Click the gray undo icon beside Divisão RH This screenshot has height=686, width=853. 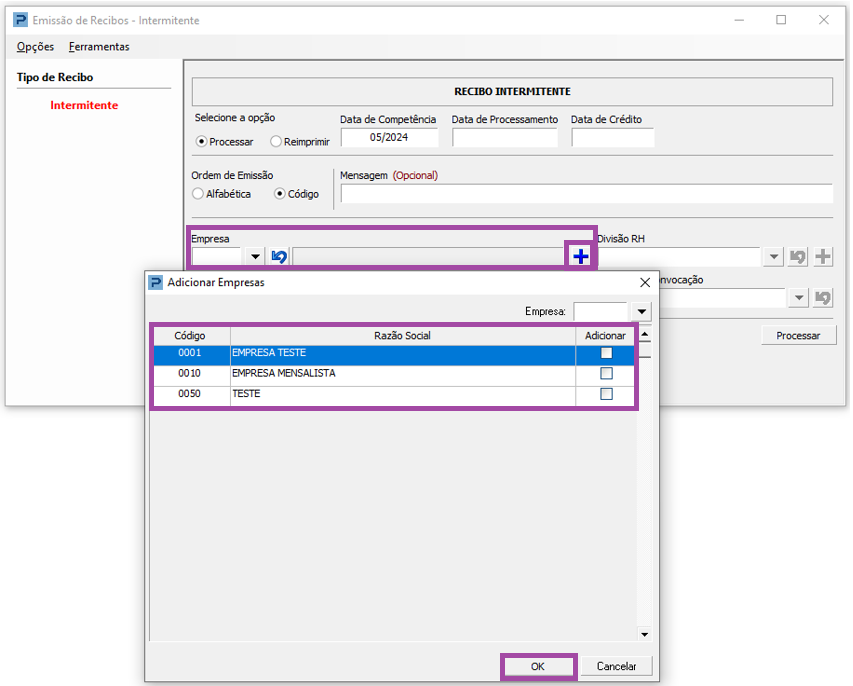pos(798,256)
